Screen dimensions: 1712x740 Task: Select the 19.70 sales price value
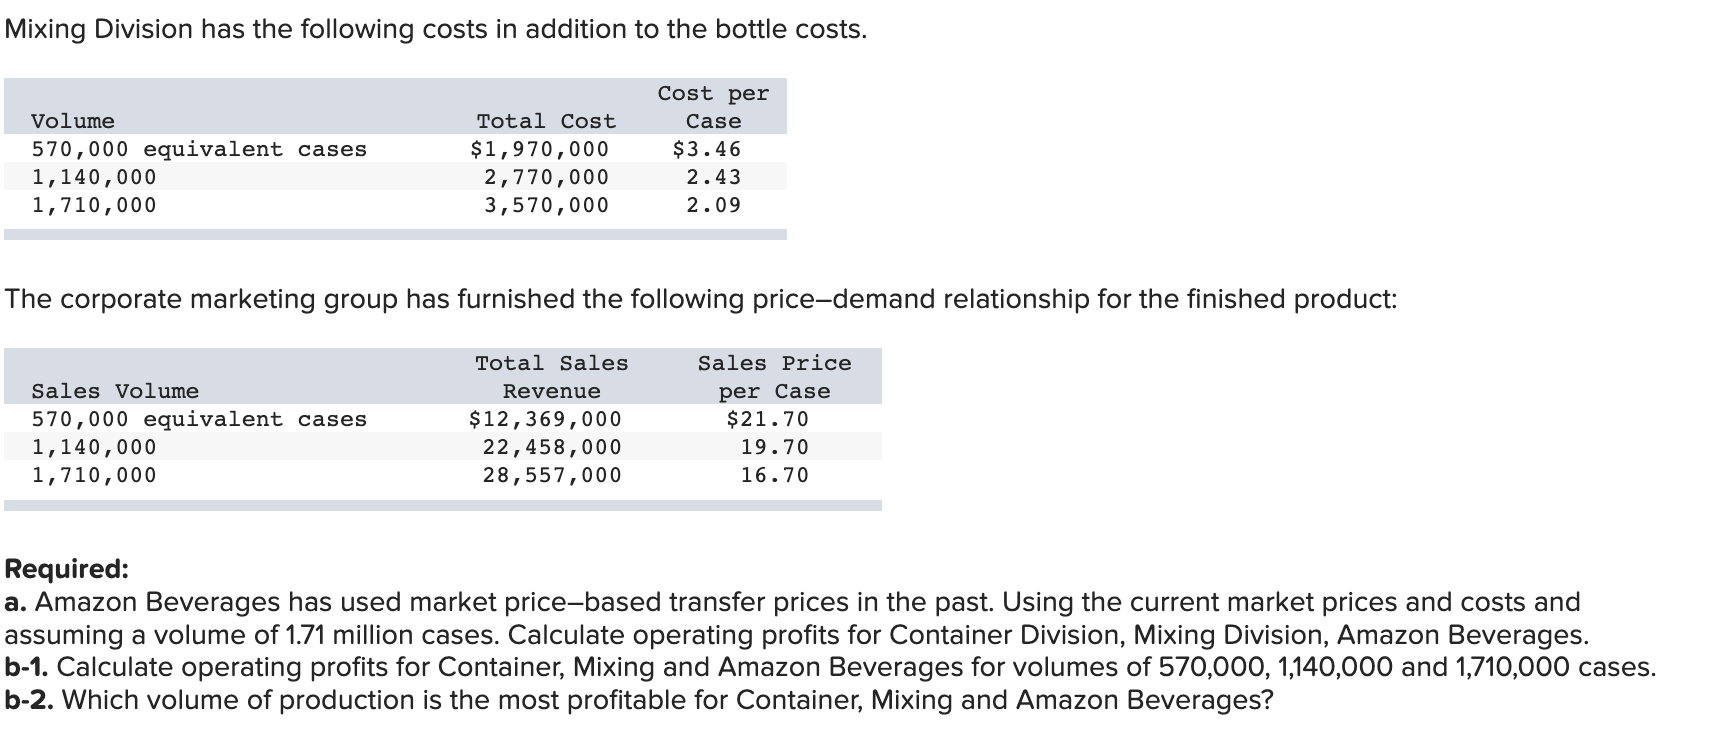point(774,447)
